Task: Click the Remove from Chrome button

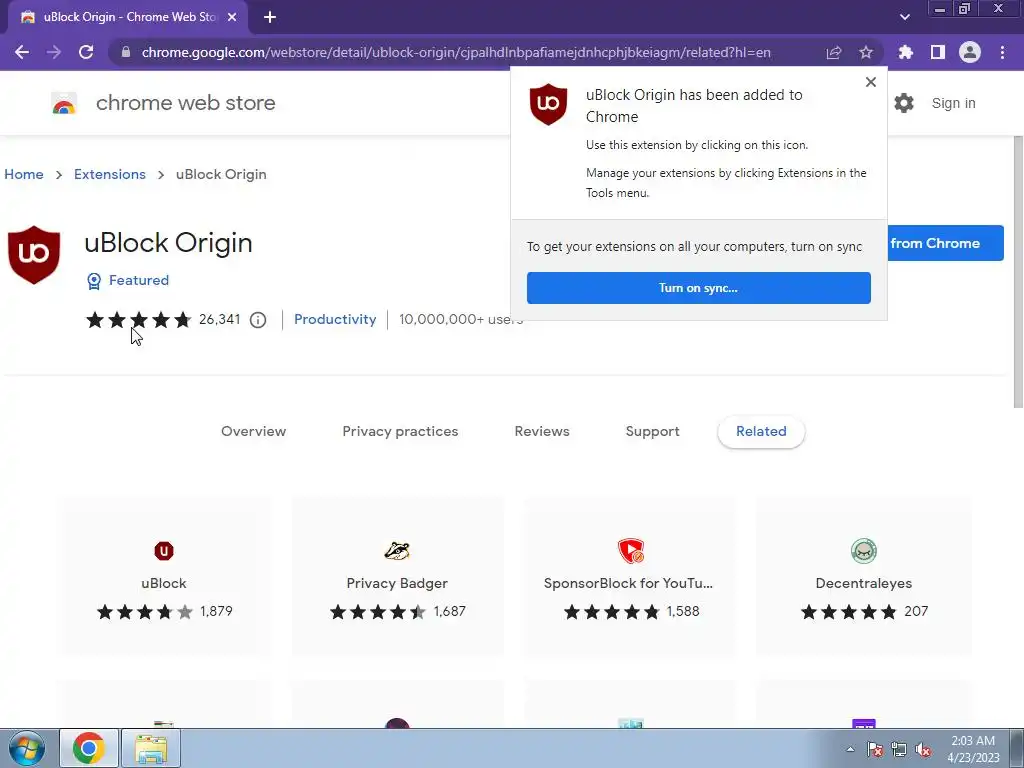Action: [945, 243]
